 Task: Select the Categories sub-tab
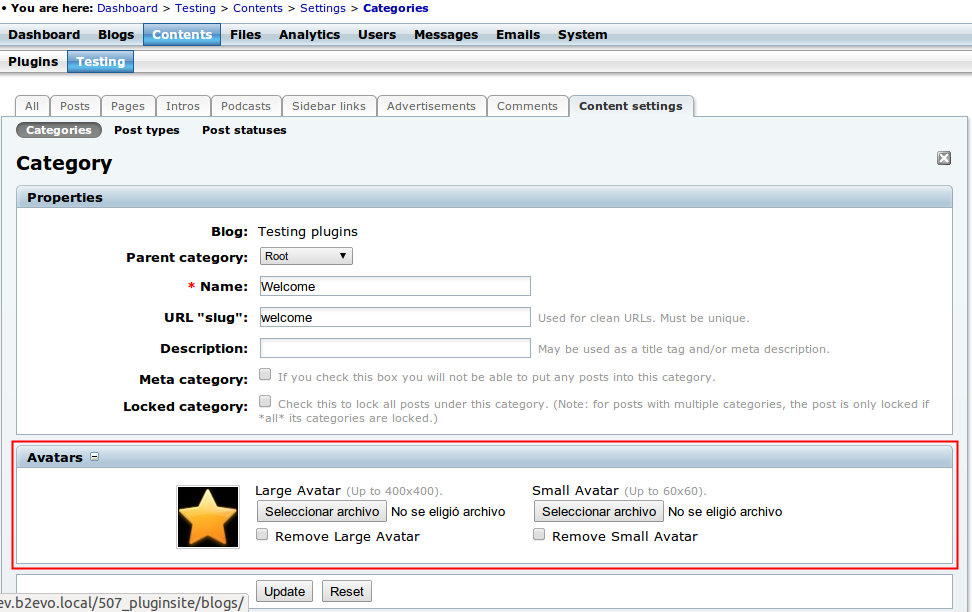(x=59, y=130)
